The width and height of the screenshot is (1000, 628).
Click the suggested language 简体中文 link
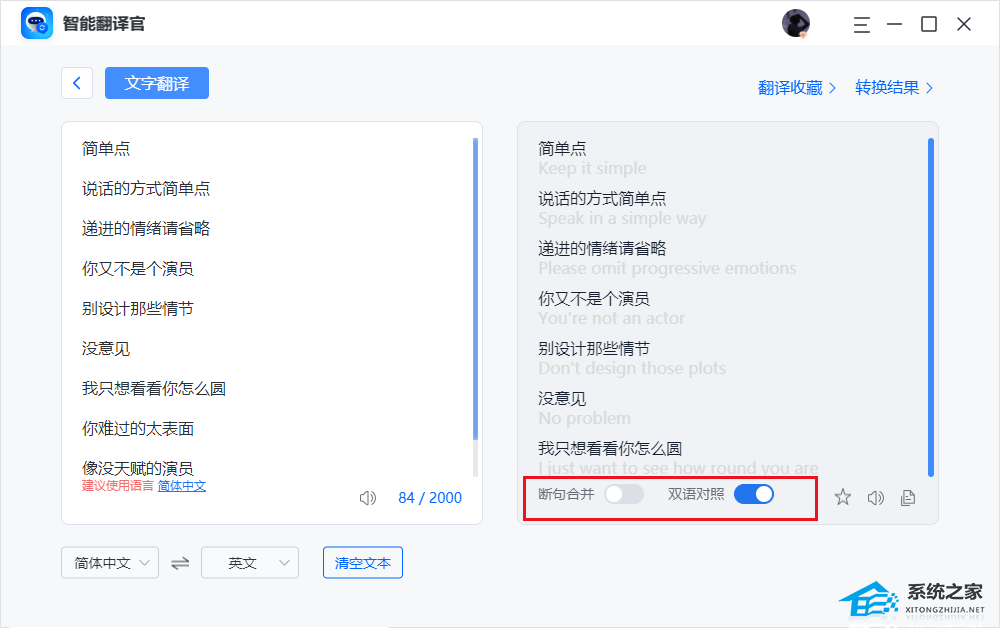click(182, 486)
